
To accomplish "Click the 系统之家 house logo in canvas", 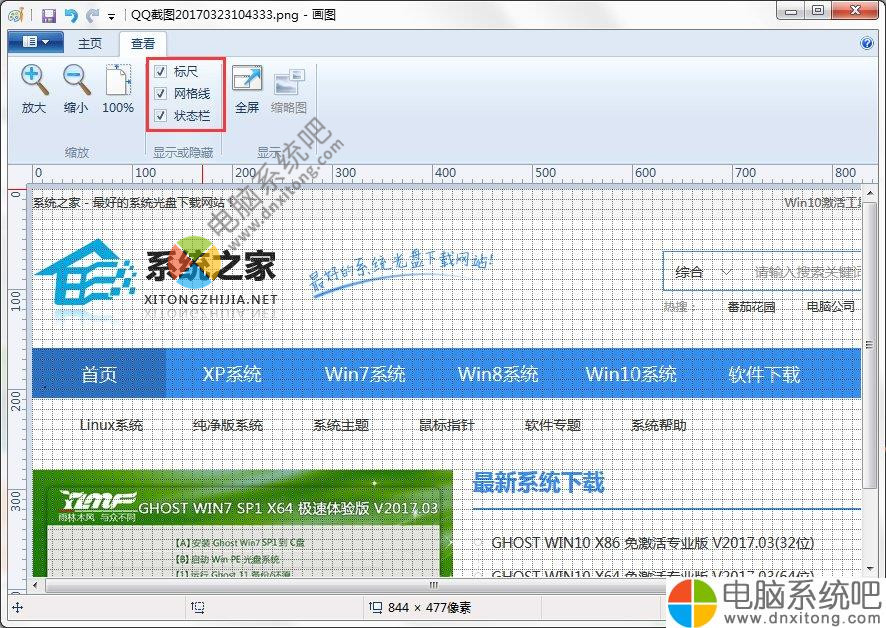I will point(86,273).
